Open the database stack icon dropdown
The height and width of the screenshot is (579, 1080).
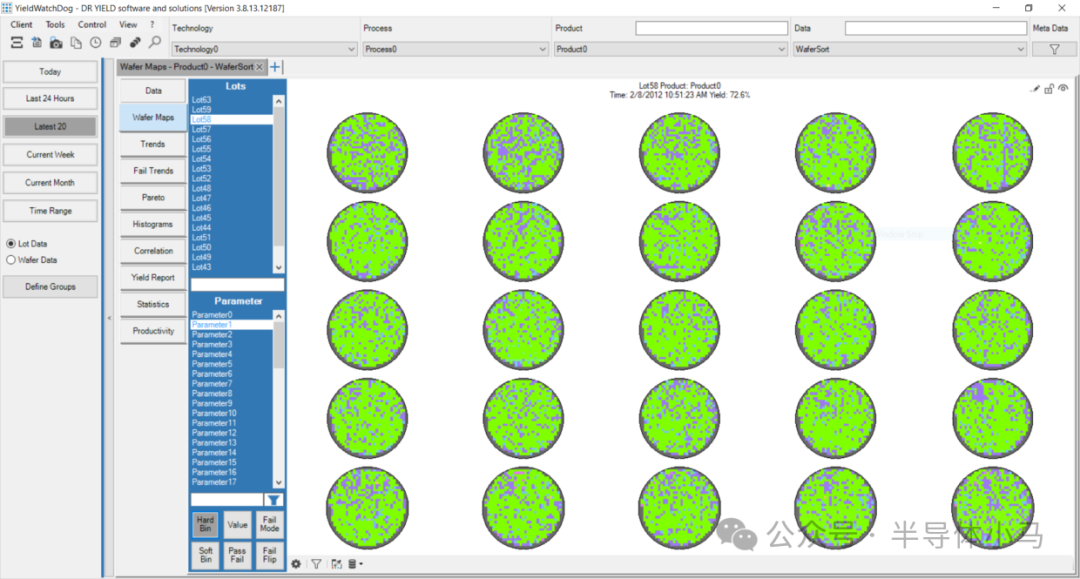(355, 564)
